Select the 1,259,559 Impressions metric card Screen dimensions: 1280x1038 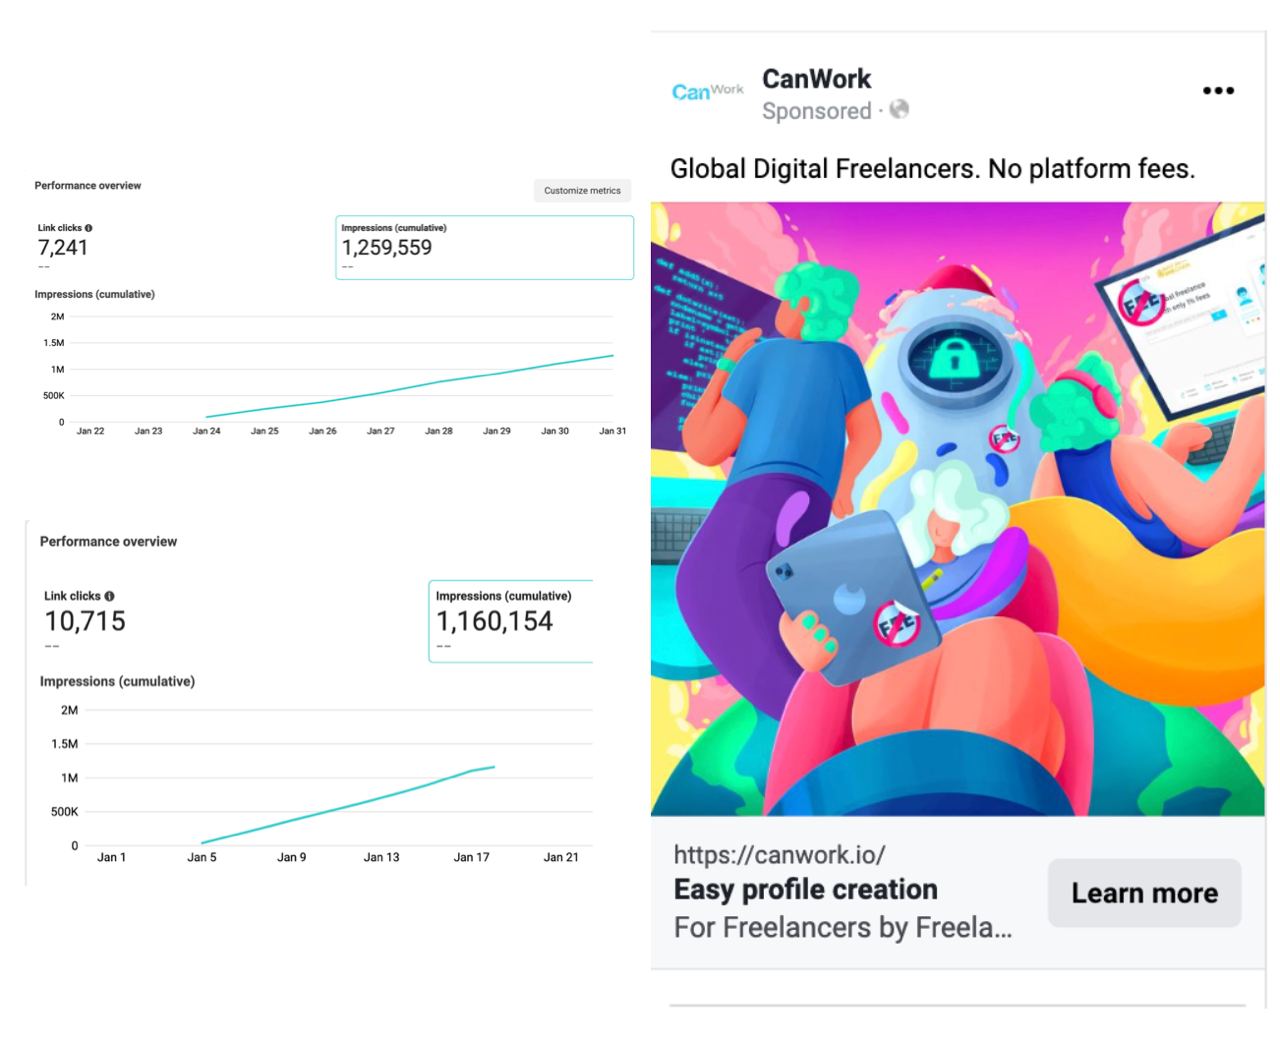tap(484, 247)
